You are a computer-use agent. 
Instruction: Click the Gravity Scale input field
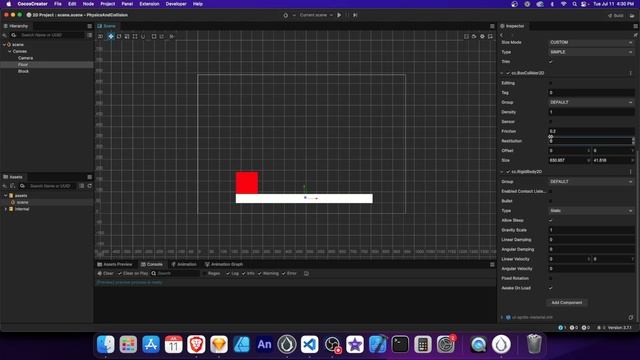click(x=591, y=230)
